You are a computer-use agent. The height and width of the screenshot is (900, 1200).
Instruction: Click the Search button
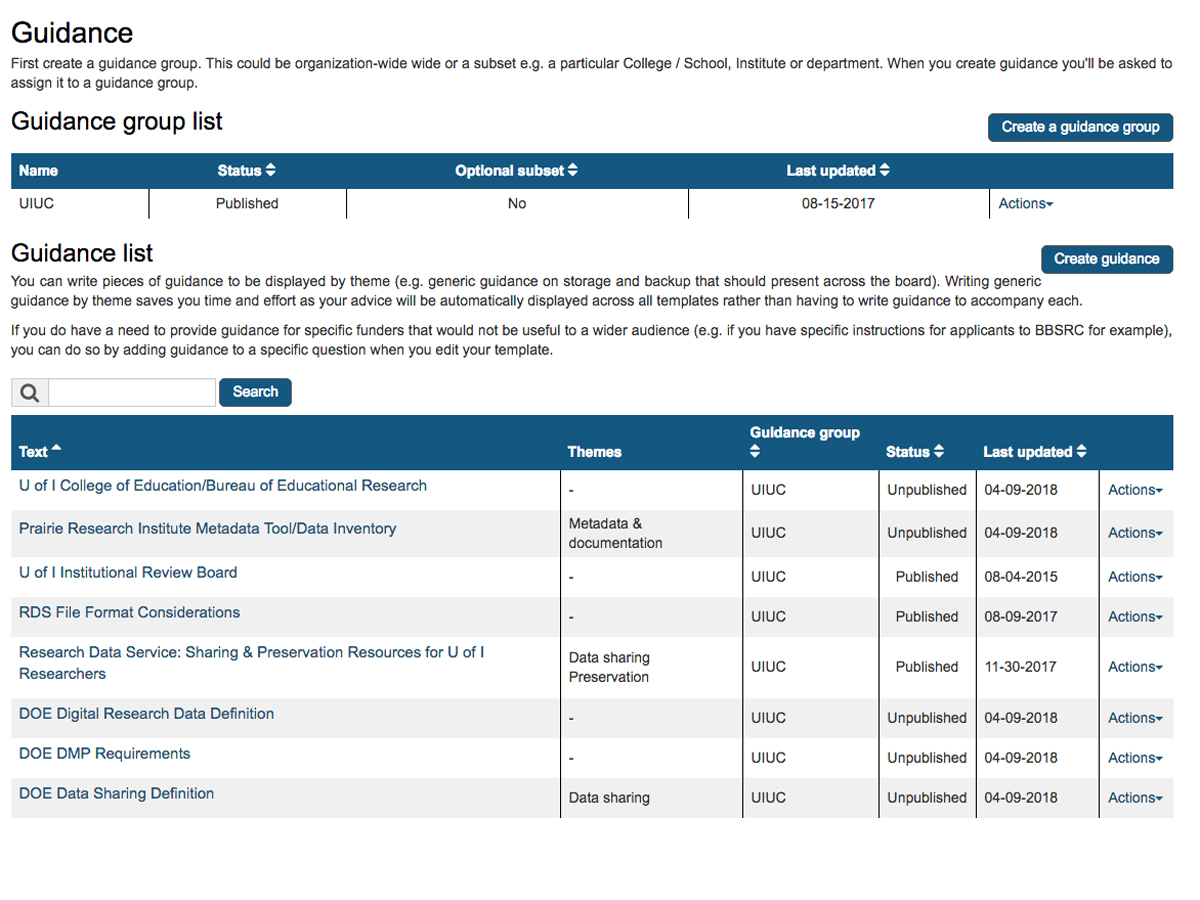pyautogui.click(x=255, y=392)
